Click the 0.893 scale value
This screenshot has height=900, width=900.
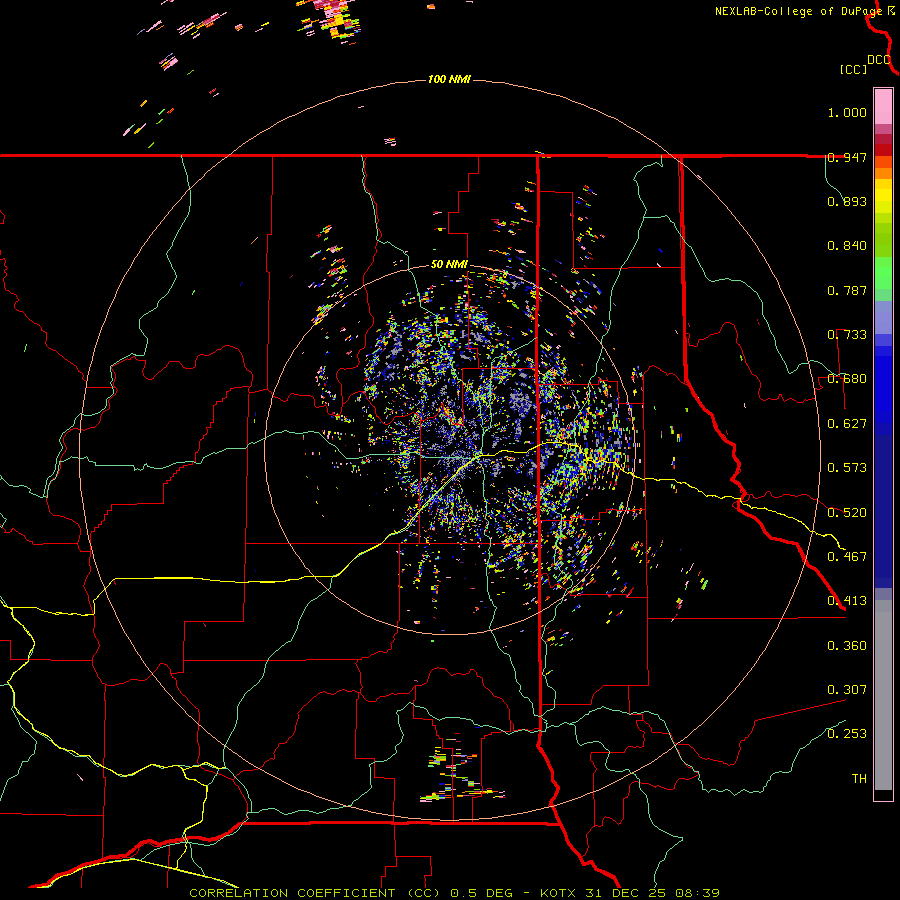click(847, 201)
